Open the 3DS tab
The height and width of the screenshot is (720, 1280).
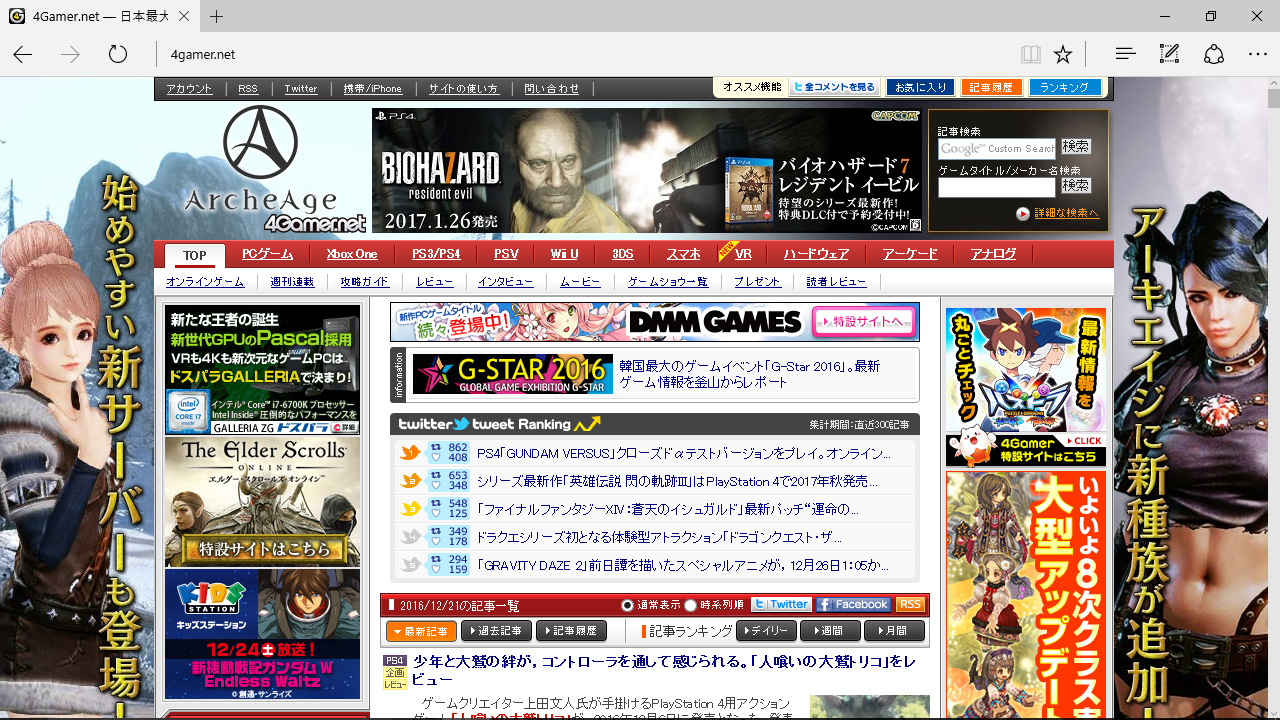[x=622, y=254]
